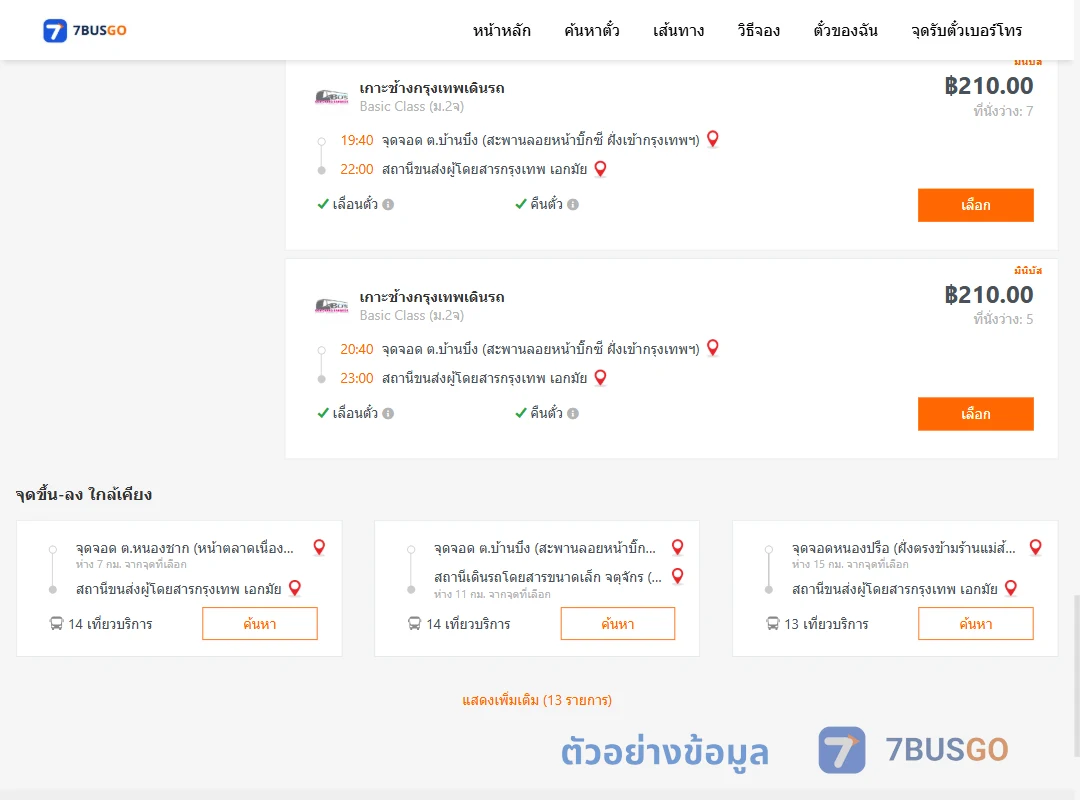Click map pin for จุดจอด ต.หนองชาก stop
The image size is (1080, 800).
click(x=319, y=547)
